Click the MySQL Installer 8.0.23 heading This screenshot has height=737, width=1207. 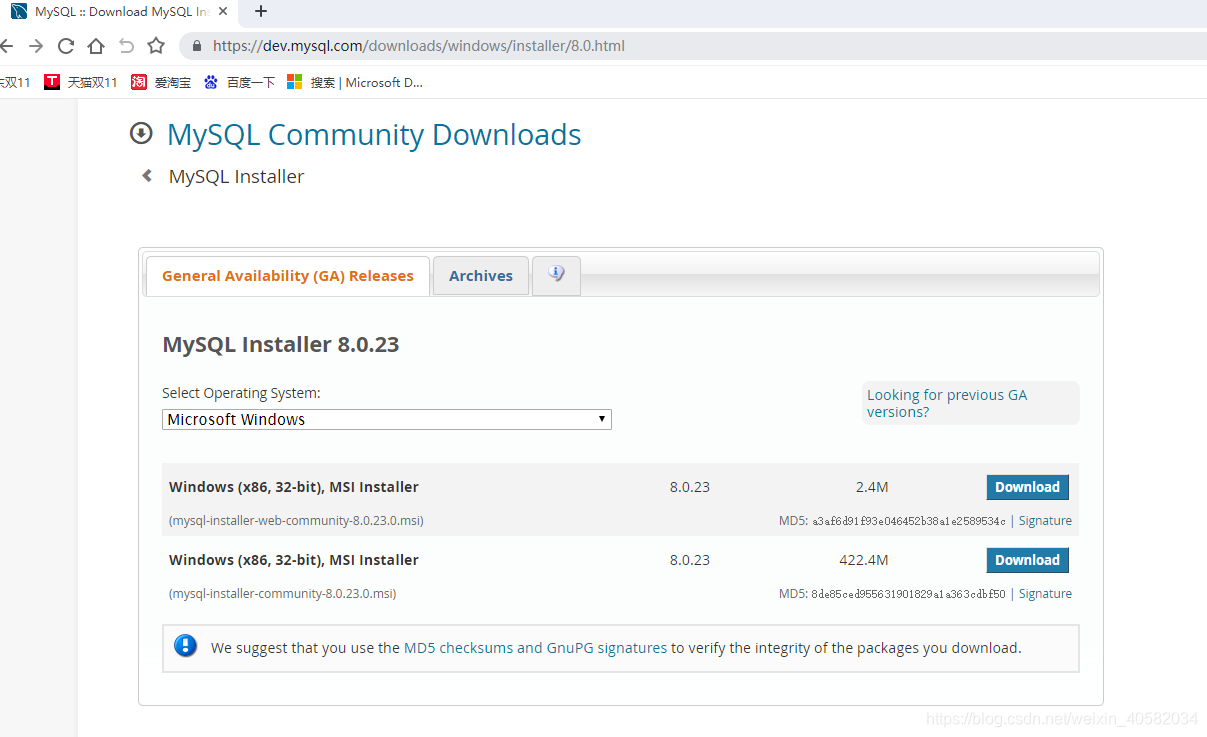tap(281, 345)
